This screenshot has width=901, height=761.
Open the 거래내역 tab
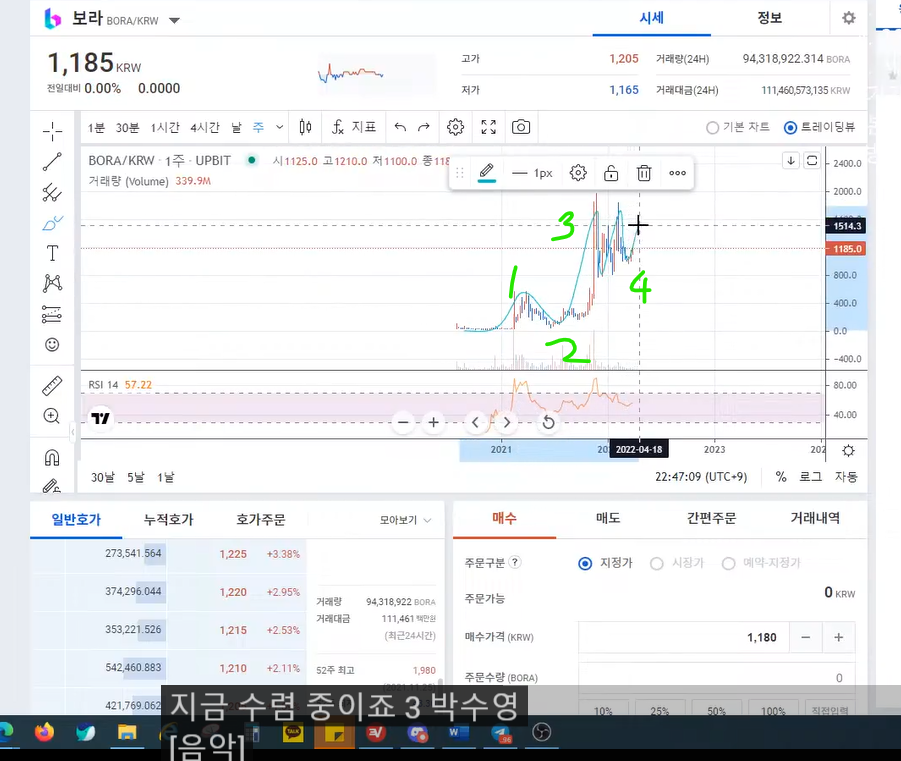[x=815, y=518]
